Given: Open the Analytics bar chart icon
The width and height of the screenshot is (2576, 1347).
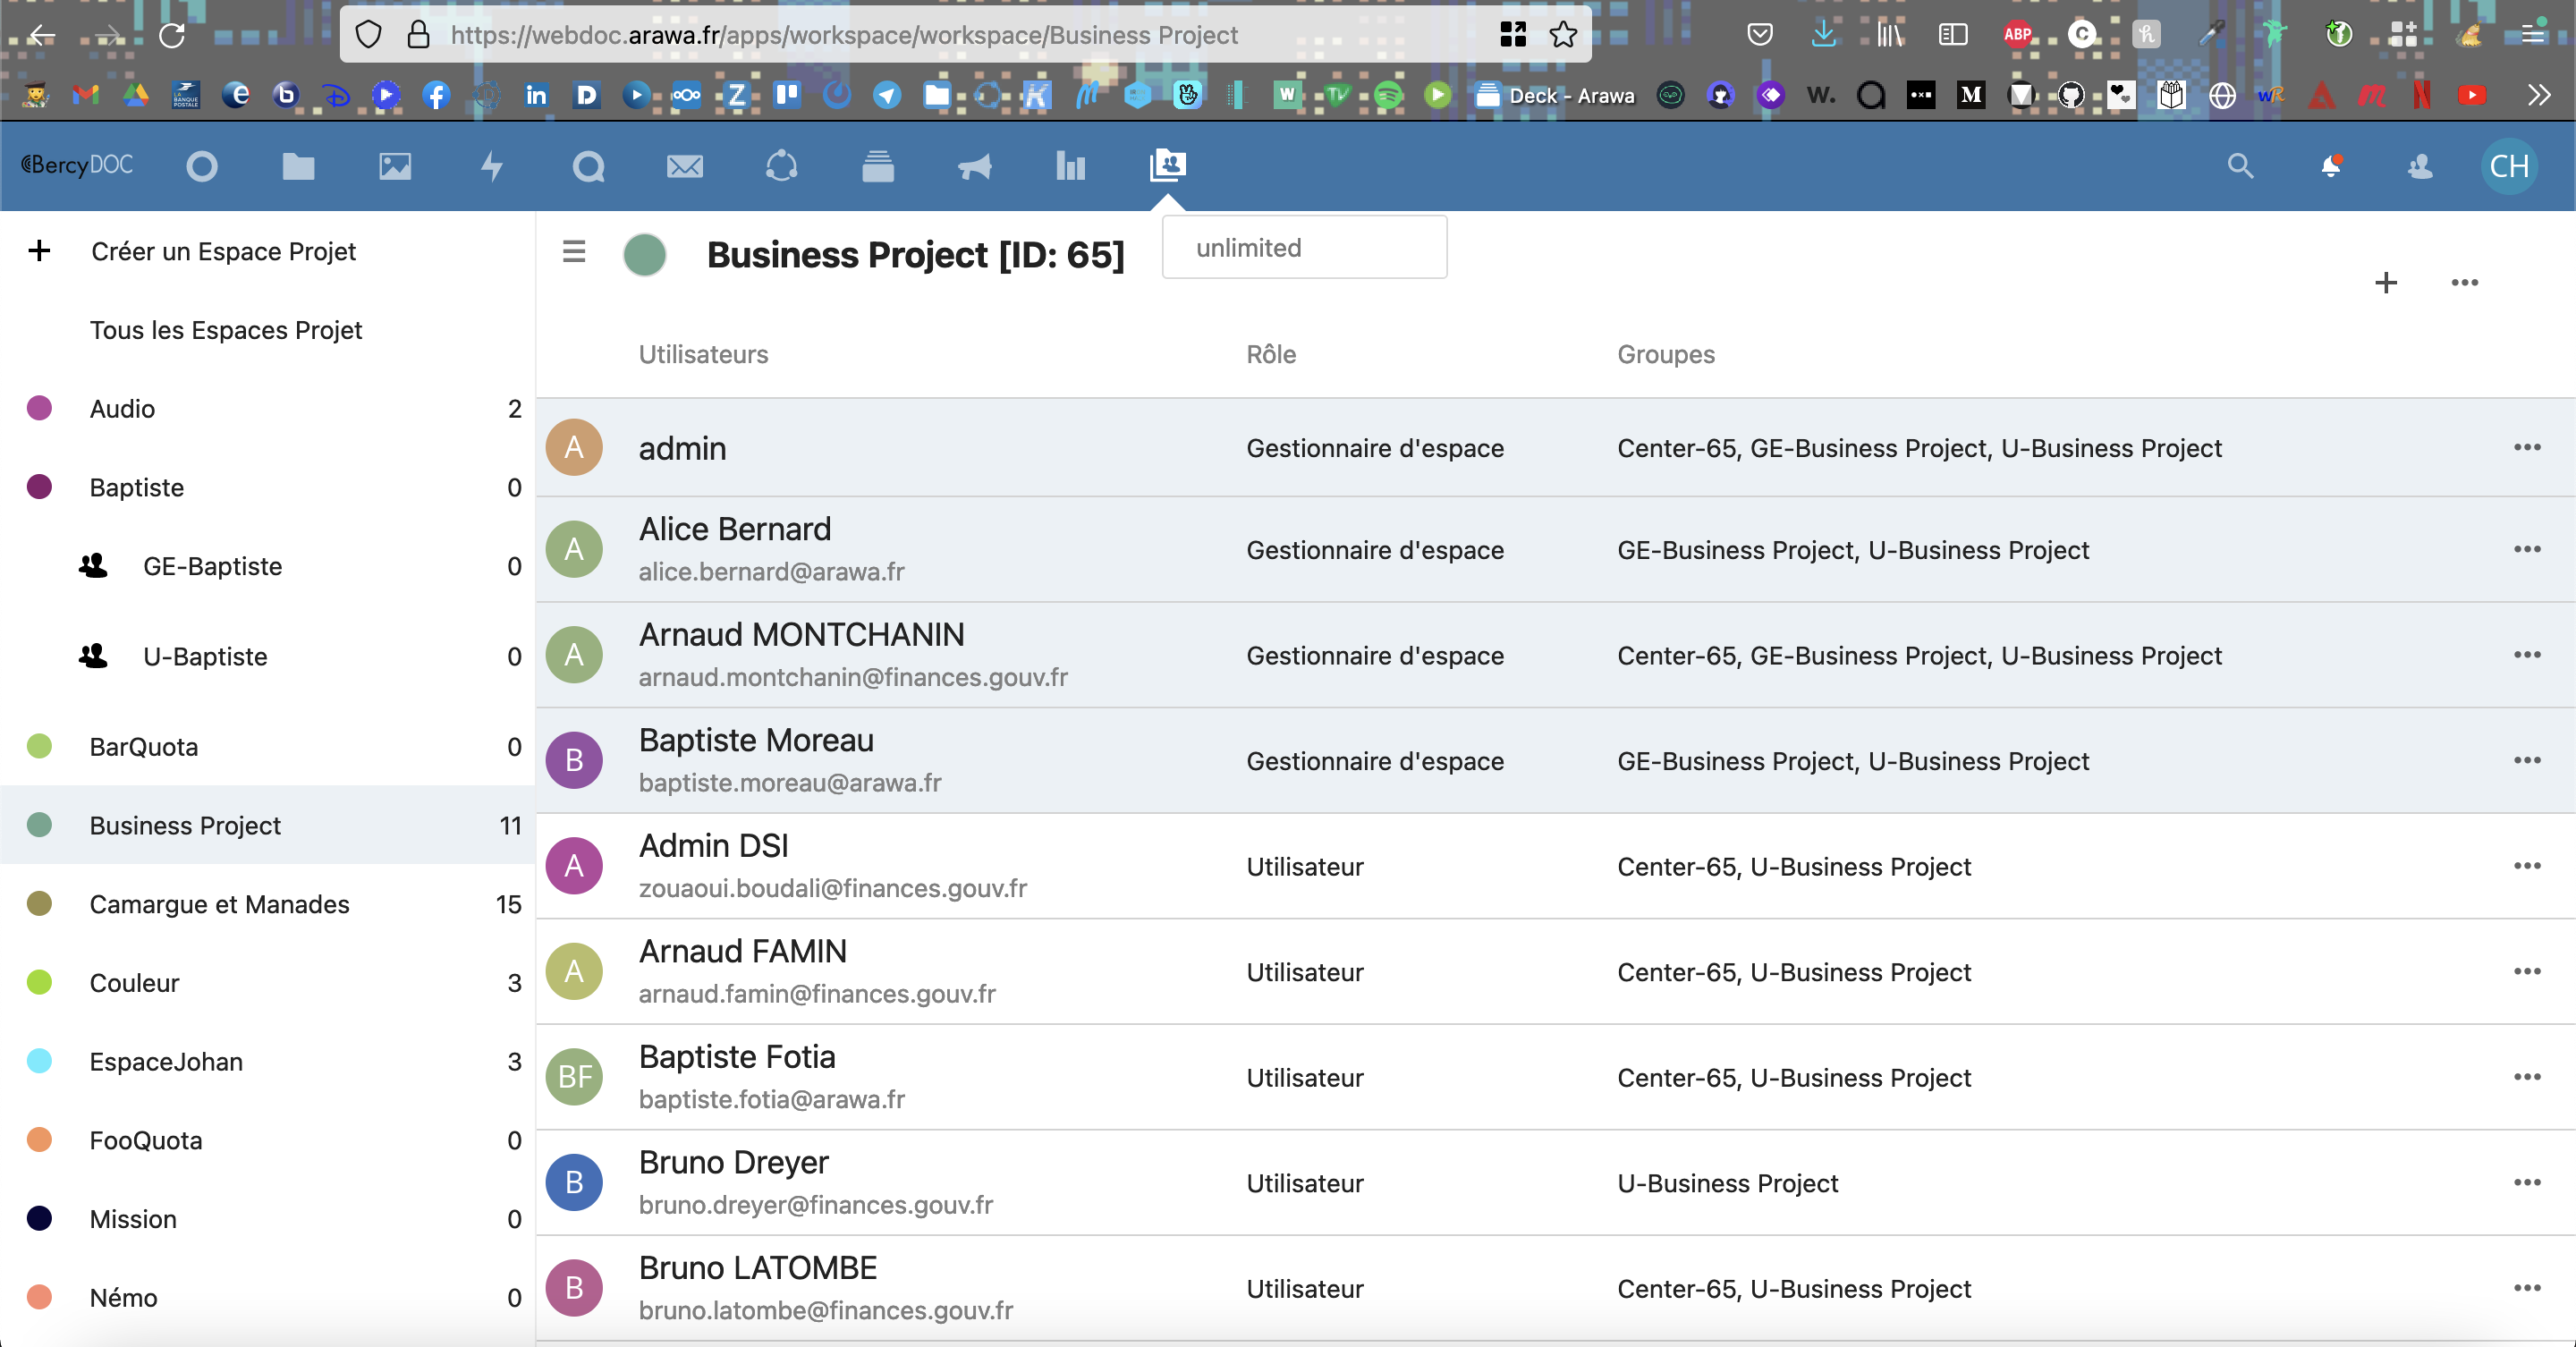Looking at the screenshot, I should click(1069, 165).
